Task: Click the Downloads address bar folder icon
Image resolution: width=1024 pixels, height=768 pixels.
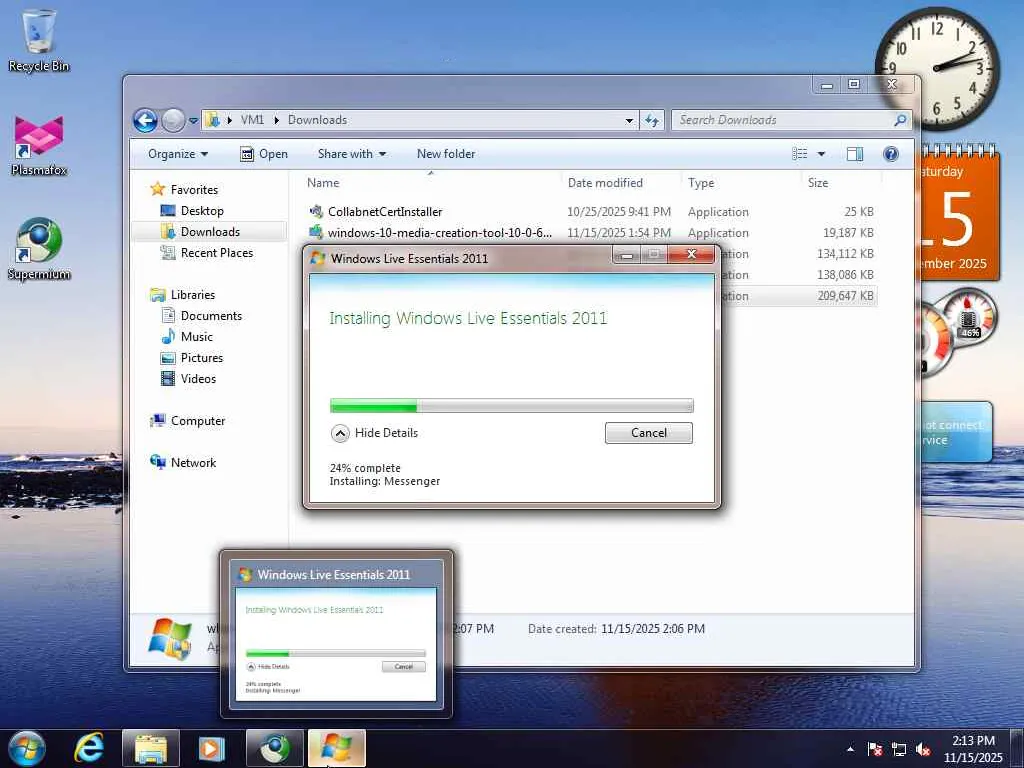Action: tap(212, 120)
